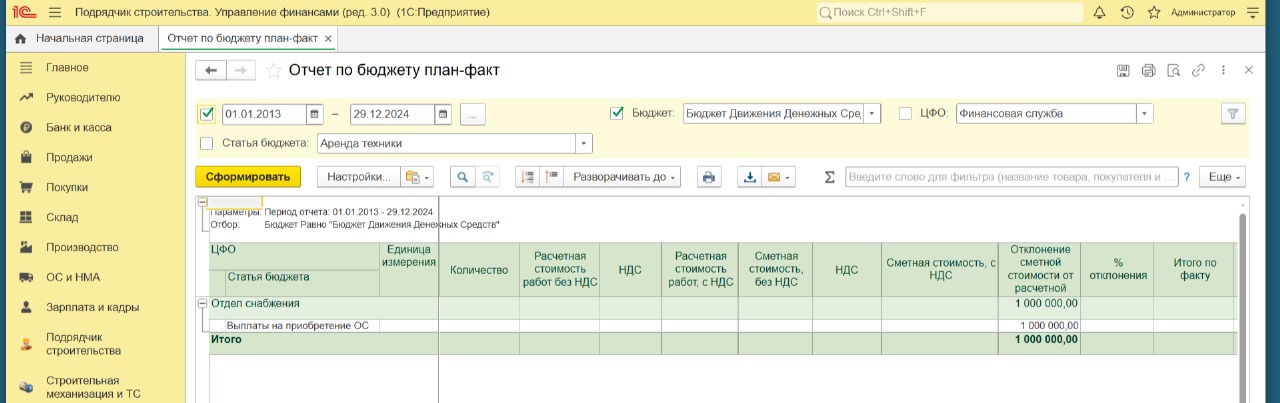Check the Статья бюджета checkbox
The image size is (1280, 403).
click(207, 143)
